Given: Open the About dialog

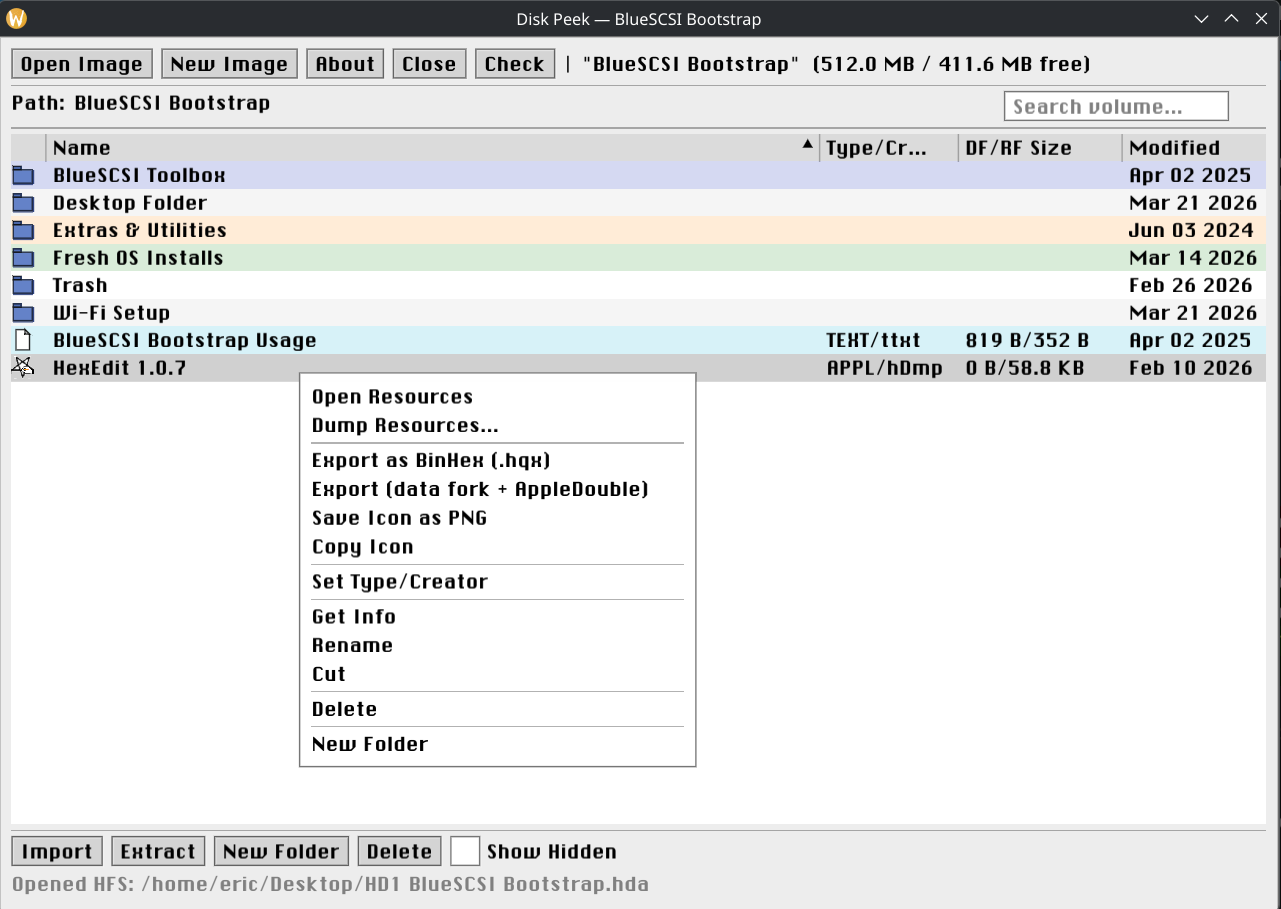Looking at the screenshot, I should pos(344,63).
